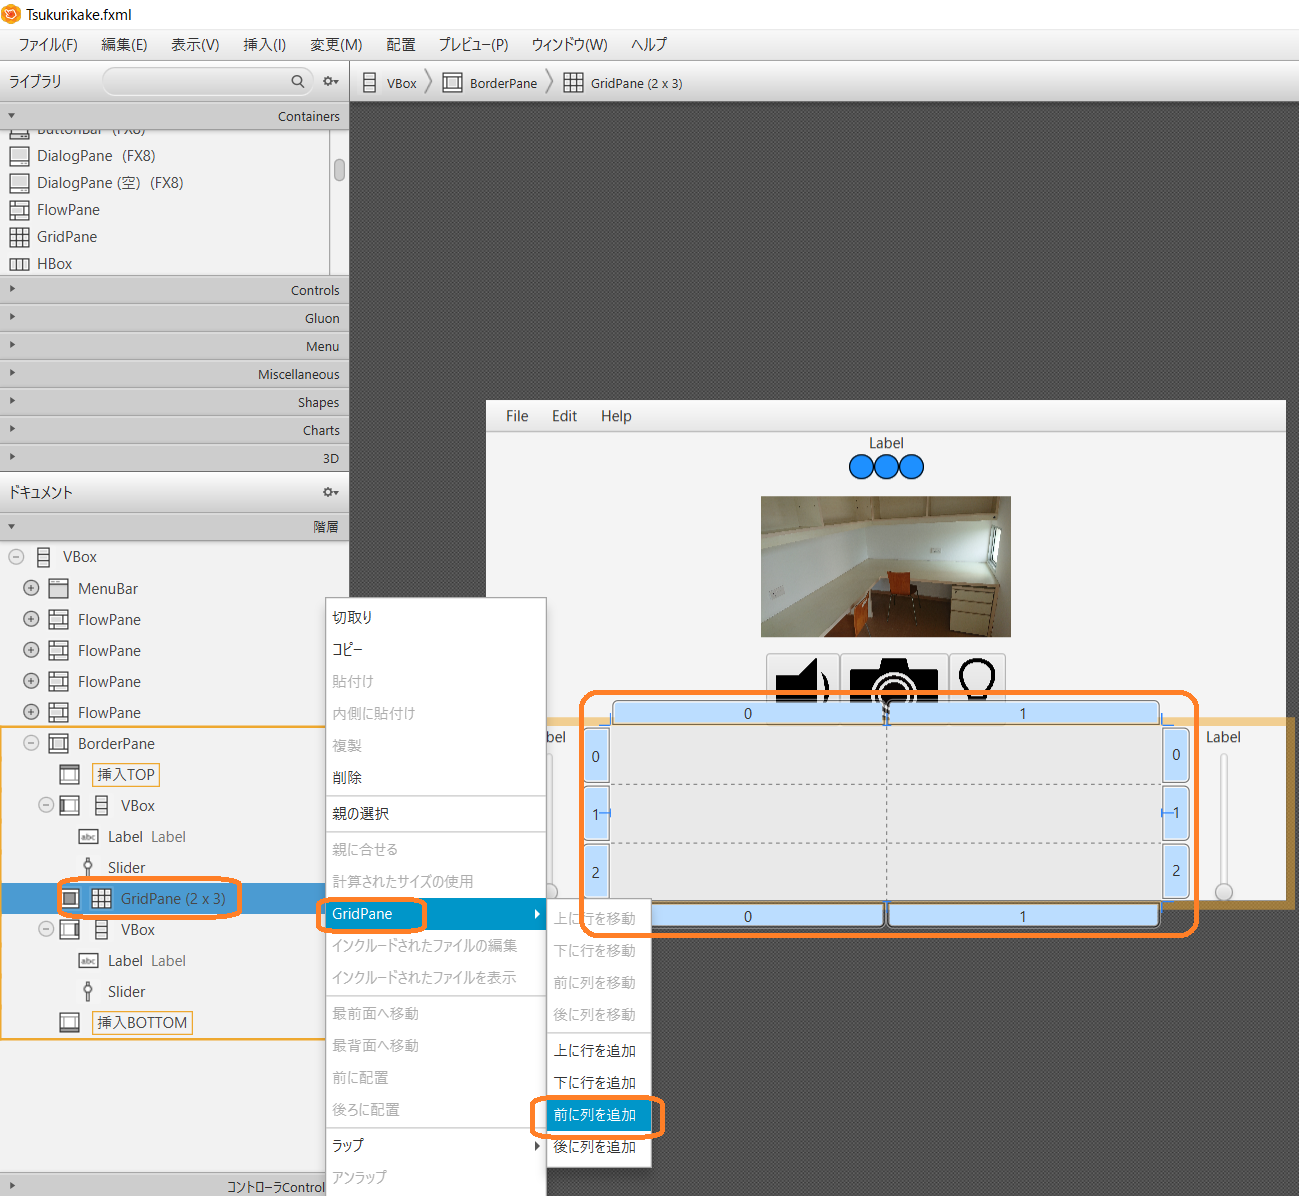Click the root VBox icon in hierarchy
The width and height of the screenshot is (1299, 1196).
[x=43, y=557]
